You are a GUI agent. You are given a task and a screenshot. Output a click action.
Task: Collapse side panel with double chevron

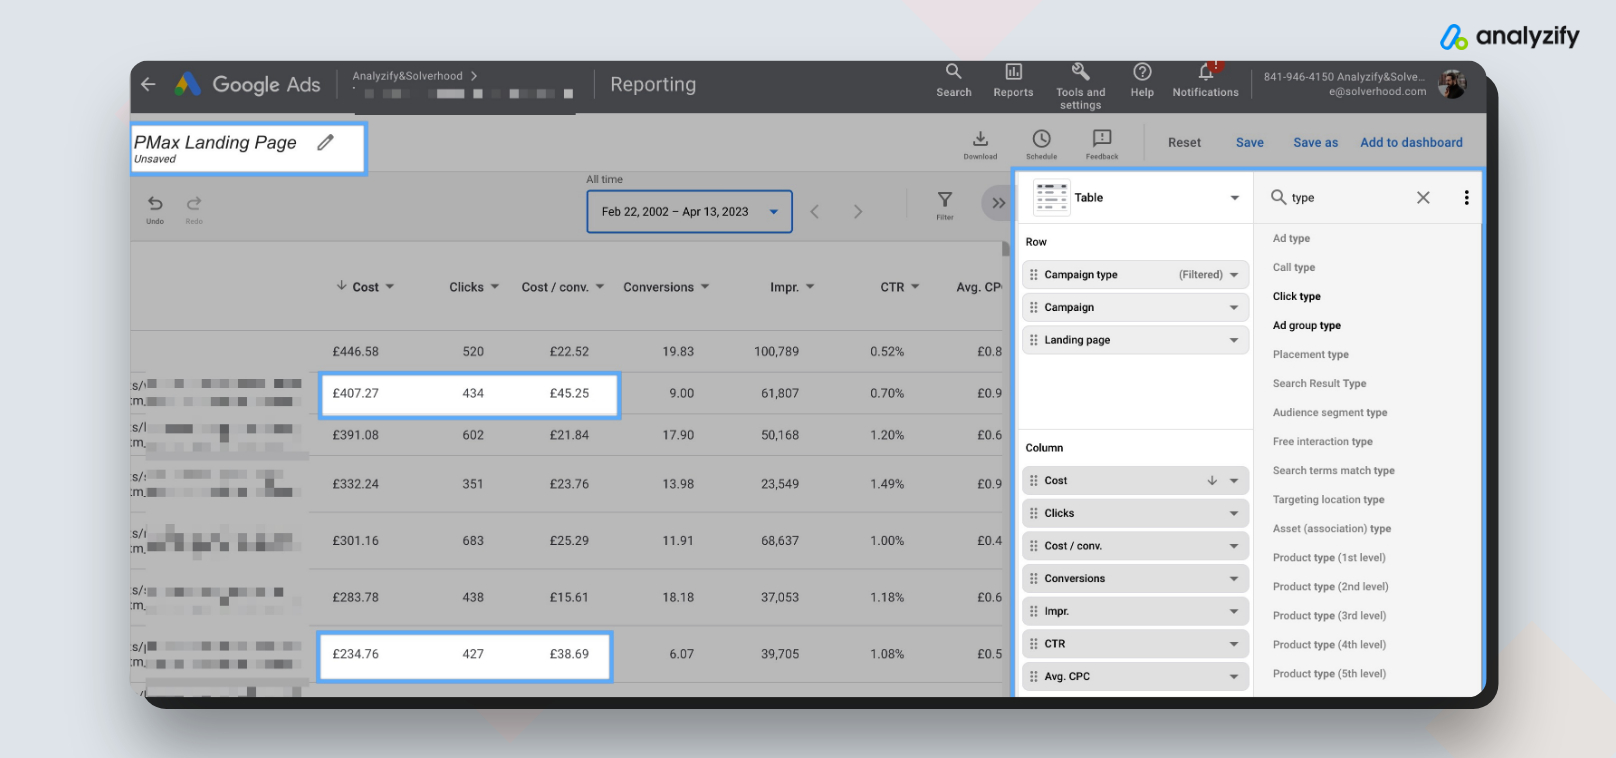998,203
